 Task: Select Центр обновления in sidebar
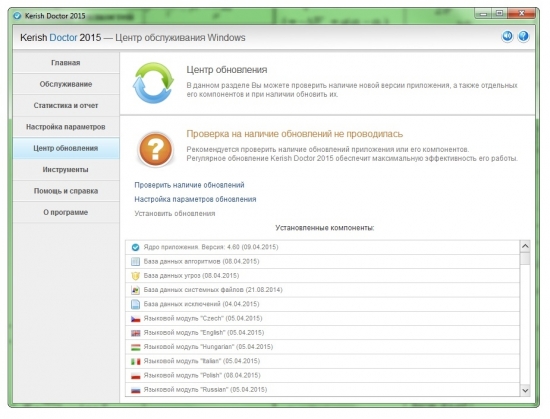pos(66,148)
